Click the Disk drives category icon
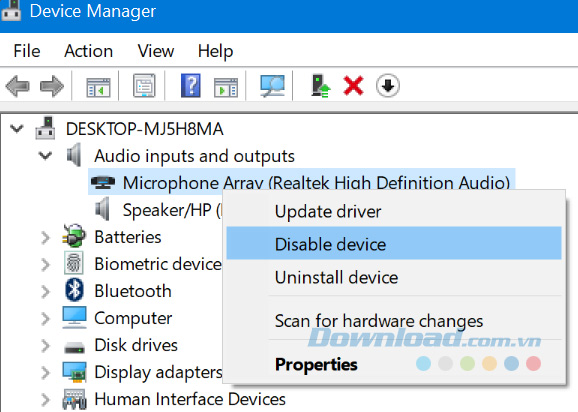 74,347
